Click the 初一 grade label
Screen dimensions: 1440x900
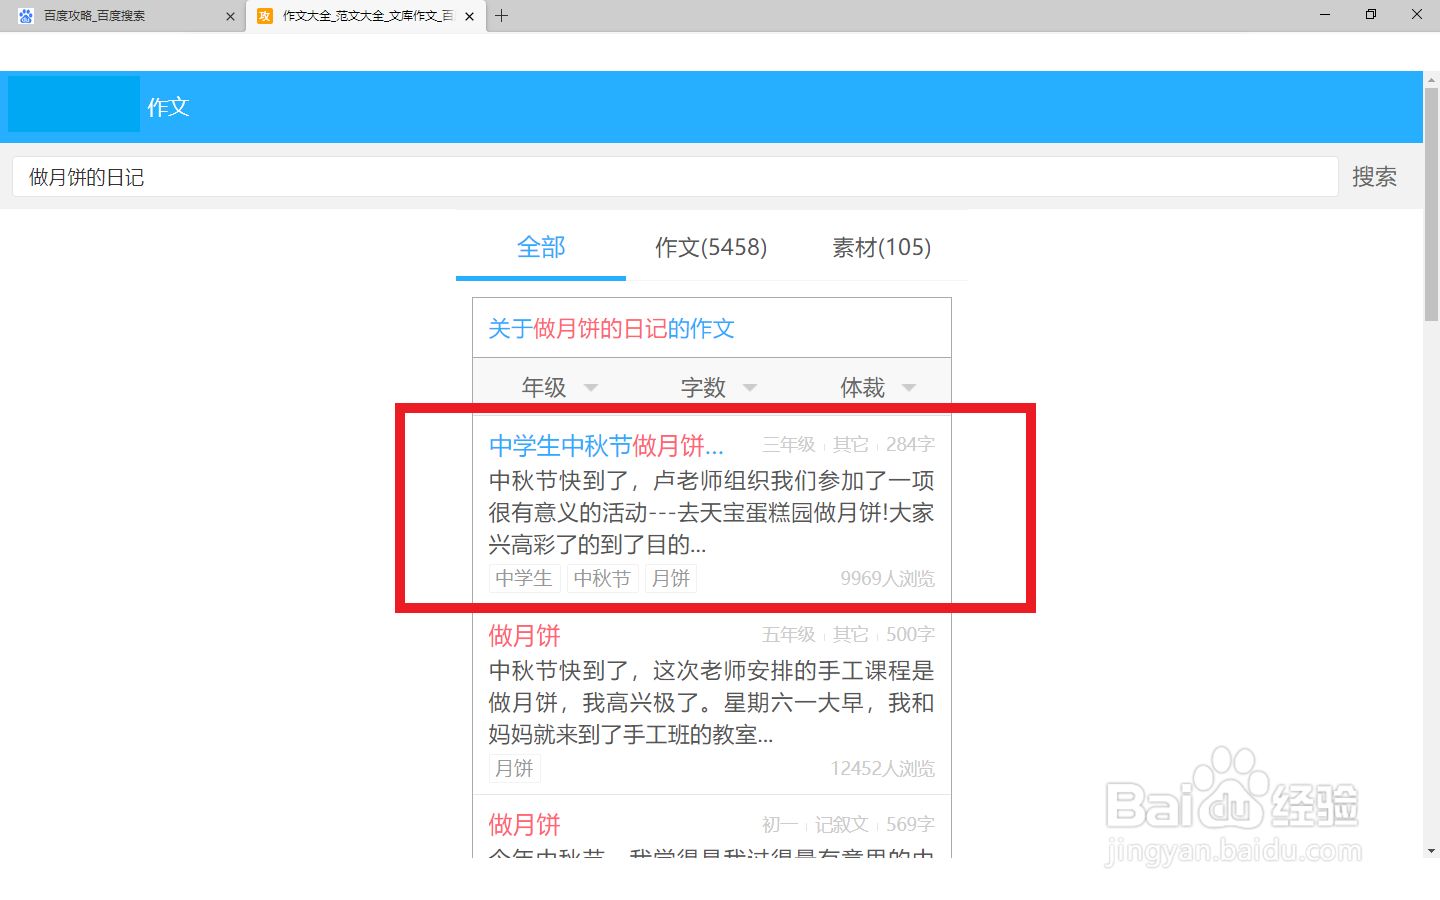click(780, 824)
